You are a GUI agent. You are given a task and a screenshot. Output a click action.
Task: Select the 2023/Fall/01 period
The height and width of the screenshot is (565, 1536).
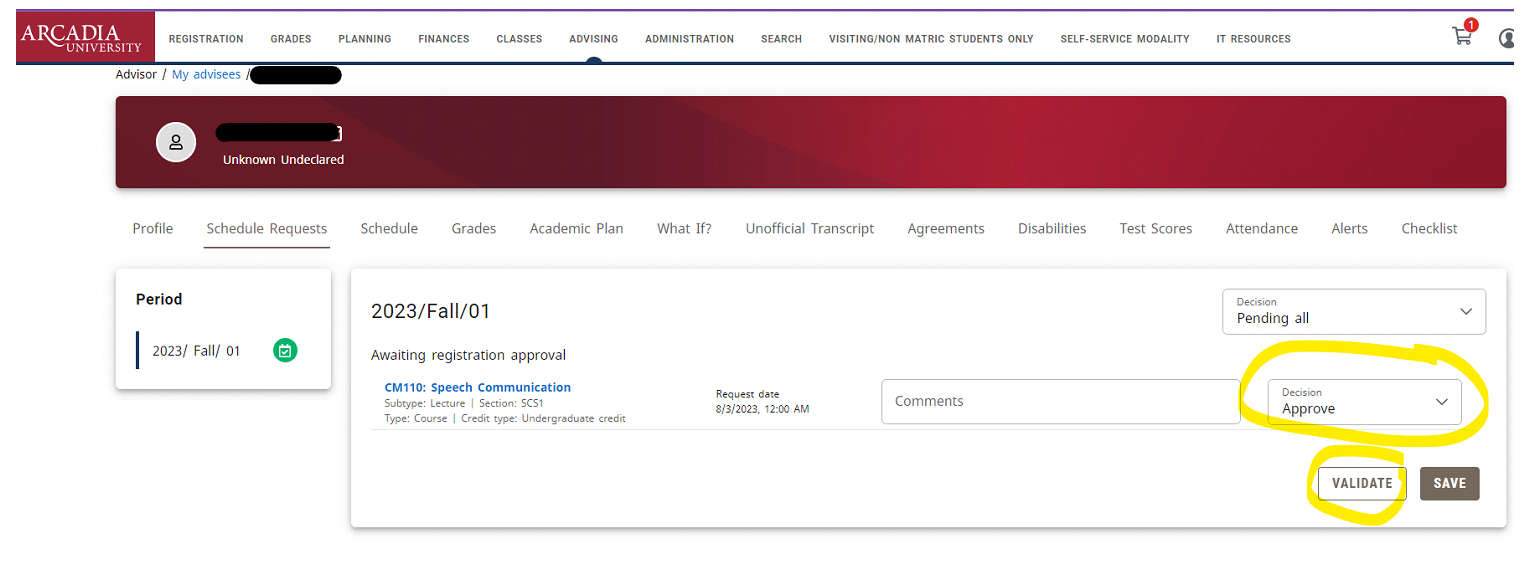click(196, 351)
